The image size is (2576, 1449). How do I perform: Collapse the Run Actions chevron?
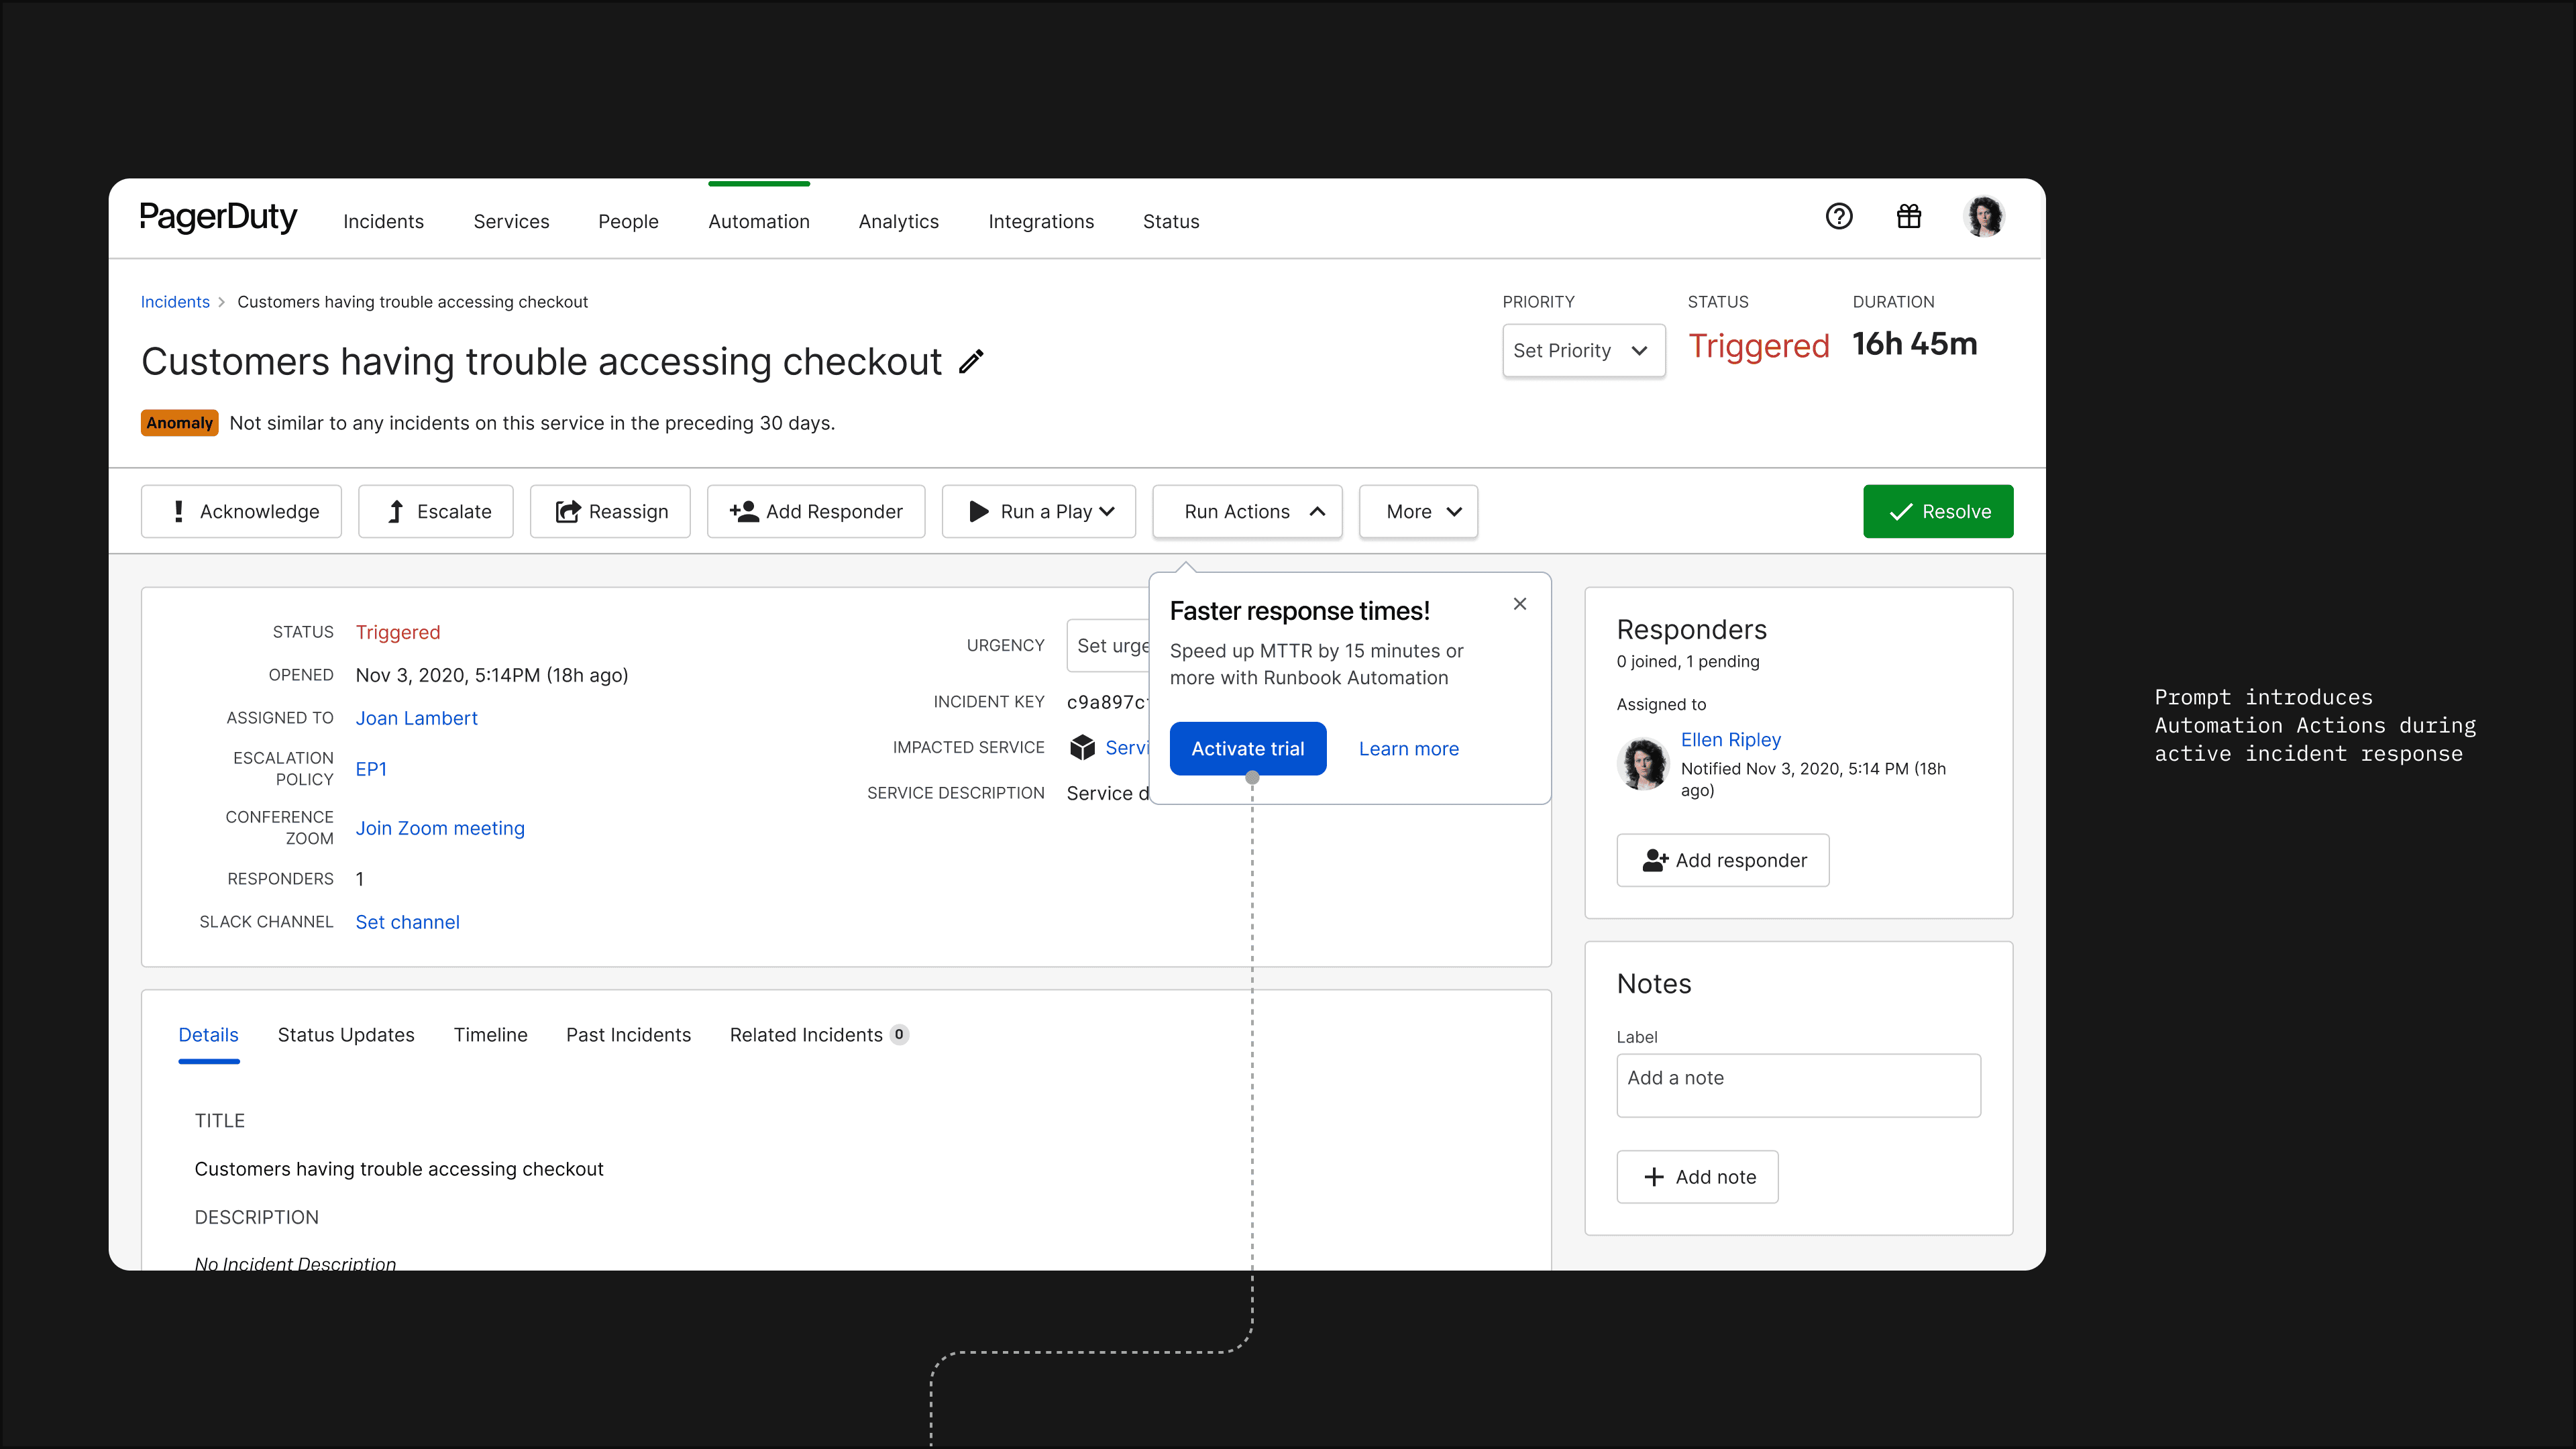click(x=1317, y=511)
